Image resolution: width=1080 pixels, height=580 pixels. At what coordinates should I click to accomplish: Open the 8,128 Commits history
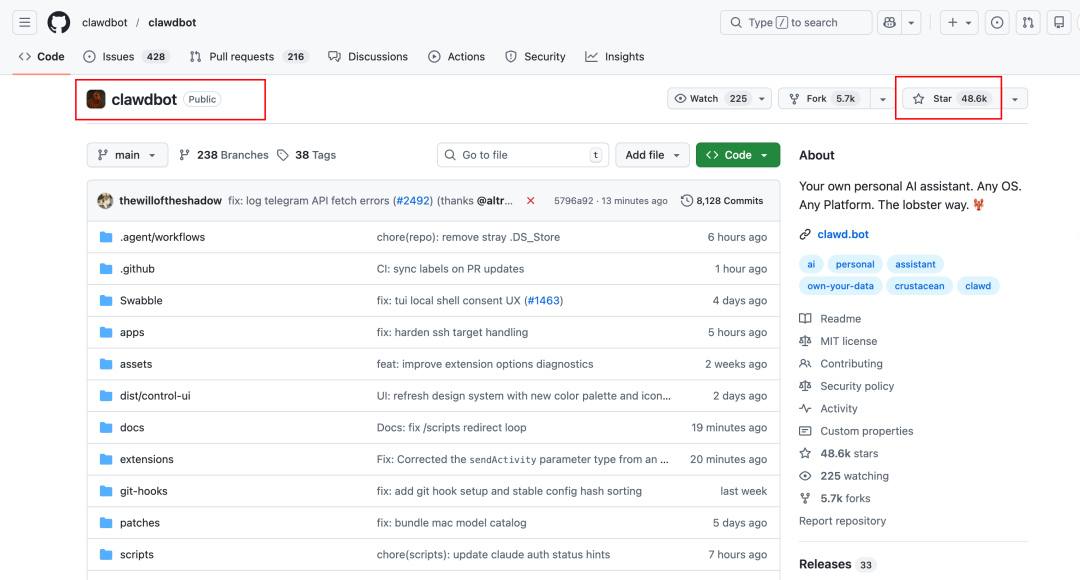pos(722,201)
